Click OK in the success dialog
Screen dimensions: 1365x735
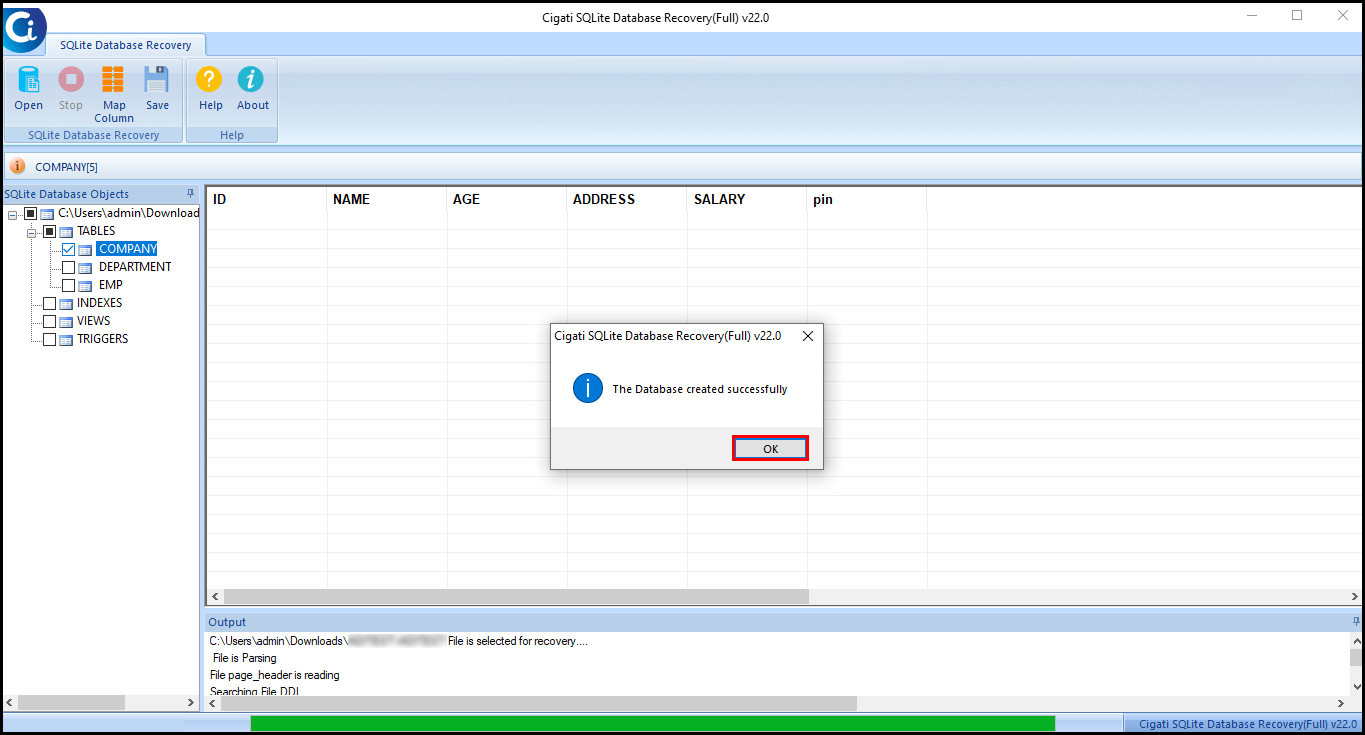tap(770, 449)
